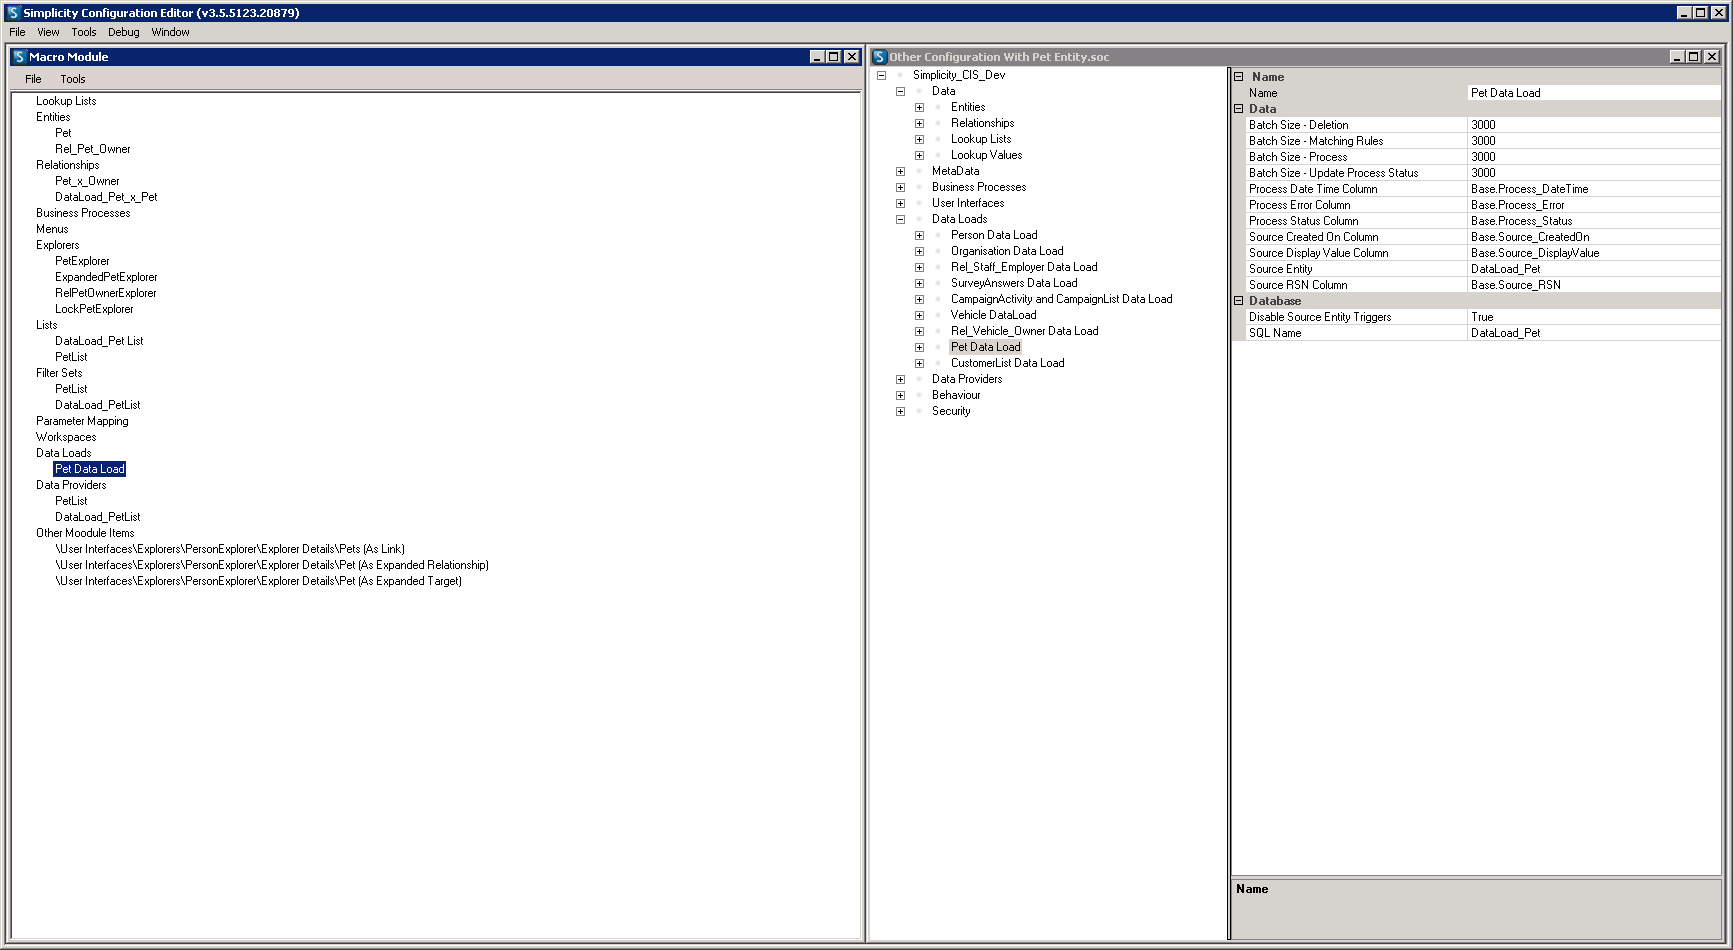Edit Batch Size - Deletion value

(x=1594, y=125)
